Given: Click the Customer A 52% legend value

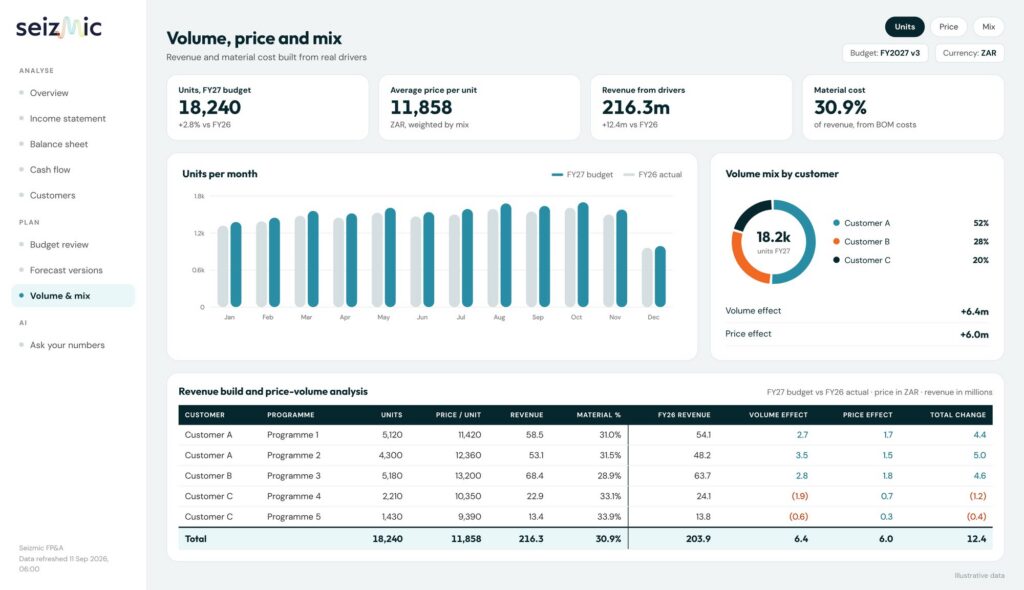Looking at the screenshot, I should (981, 223).
